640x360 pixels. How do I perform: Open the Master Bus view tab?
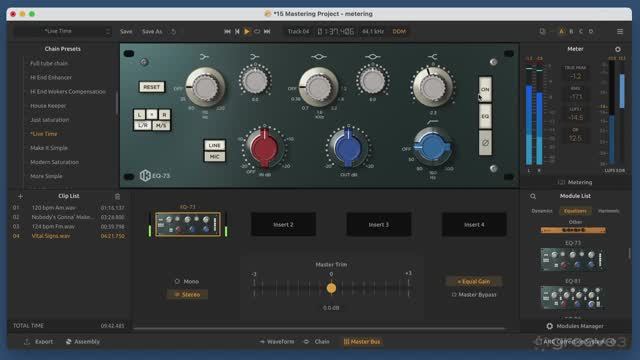(x=362, y=342)
